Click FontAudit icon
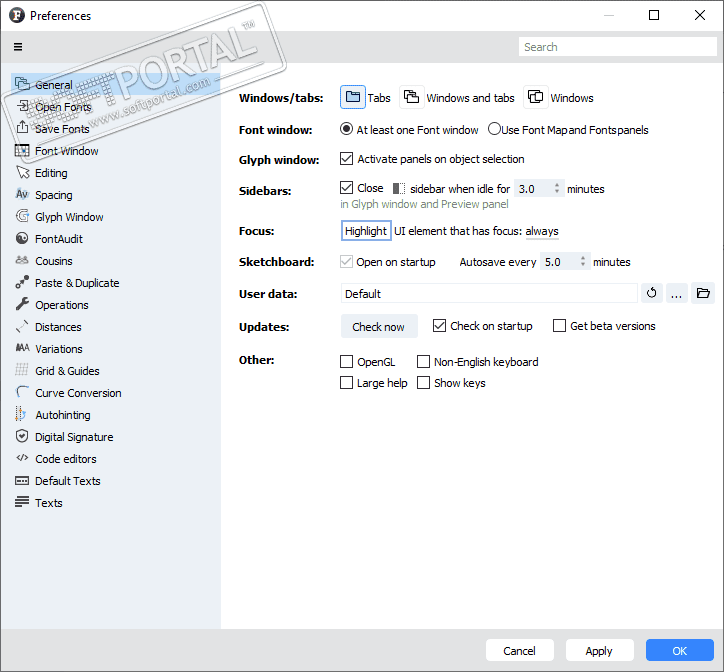The width and height of the screenshot is (724, 672). pos(22,238)
